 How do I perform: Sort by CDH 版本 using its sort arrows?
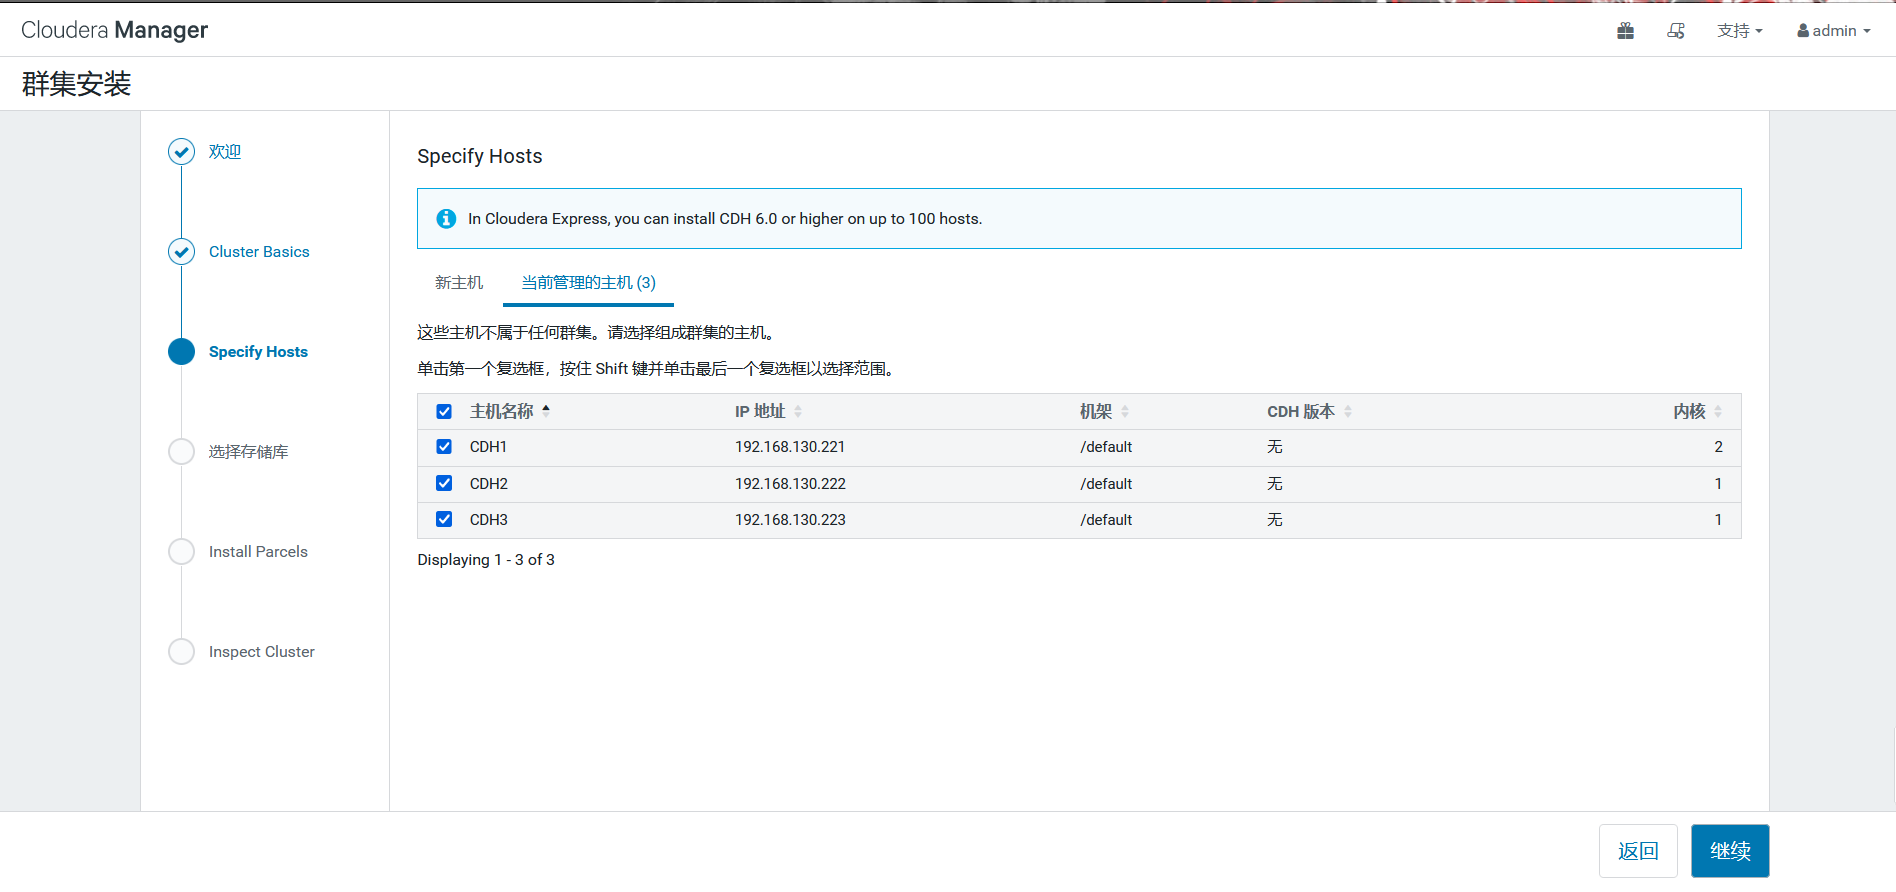tap(1348, 411)
